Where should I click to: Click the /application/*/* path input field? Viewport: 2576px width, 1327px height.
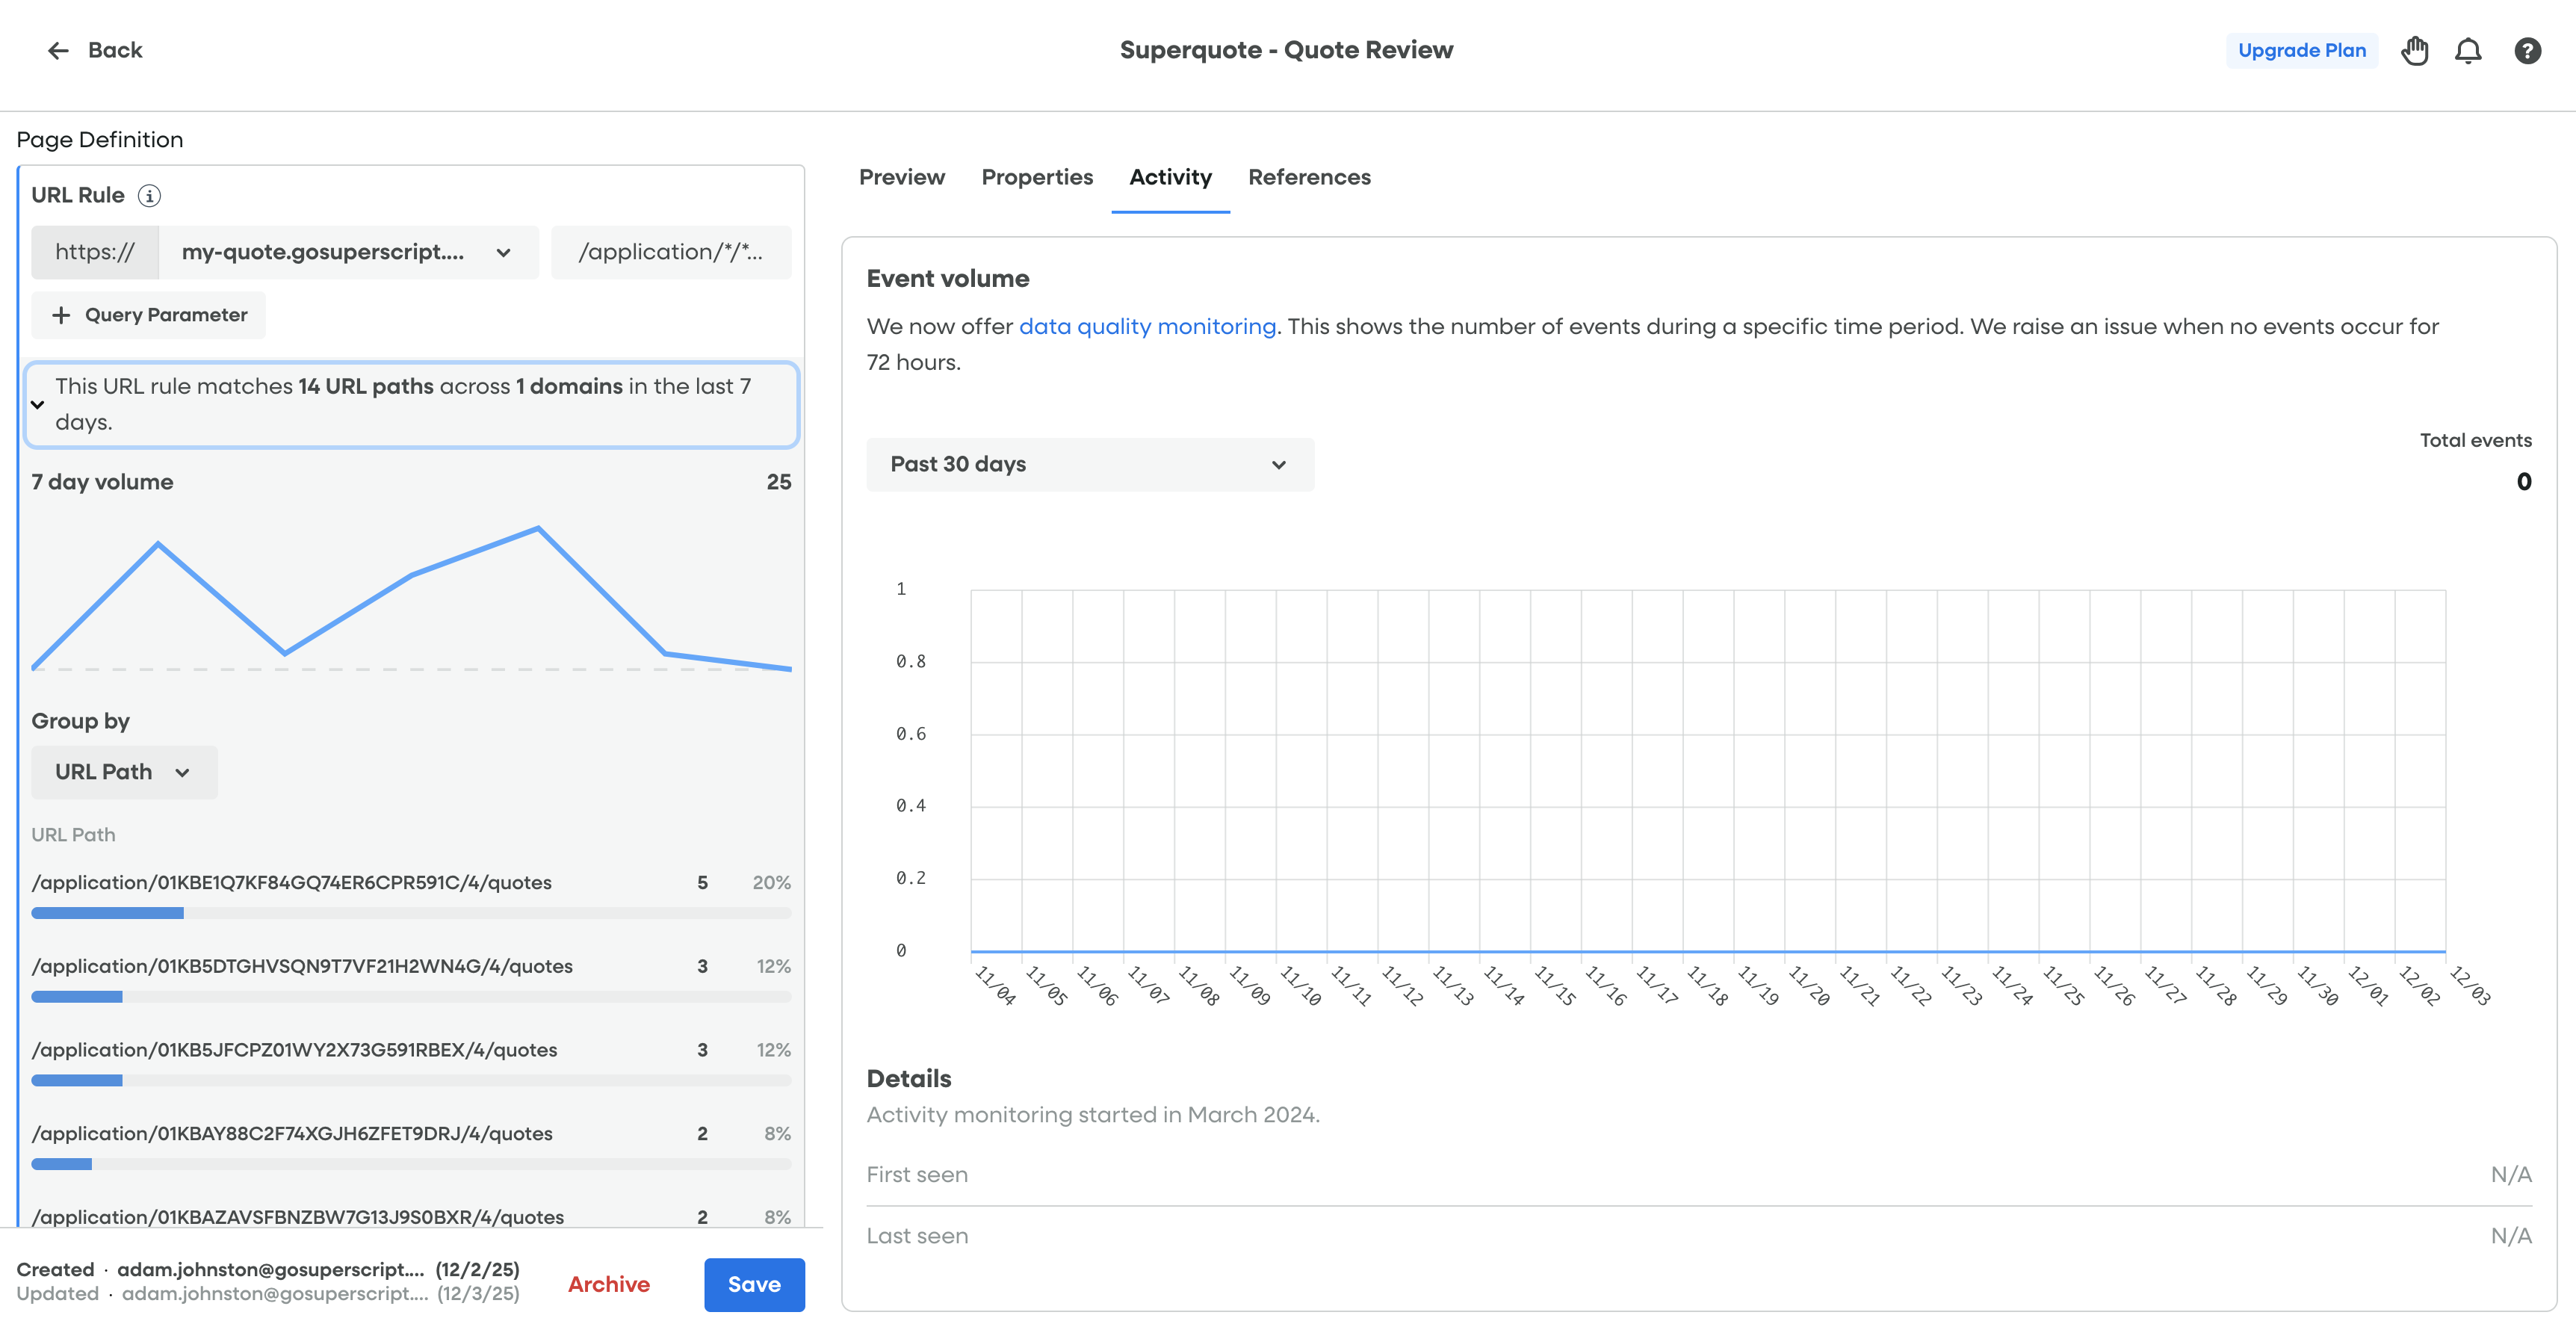pos(670,252)
